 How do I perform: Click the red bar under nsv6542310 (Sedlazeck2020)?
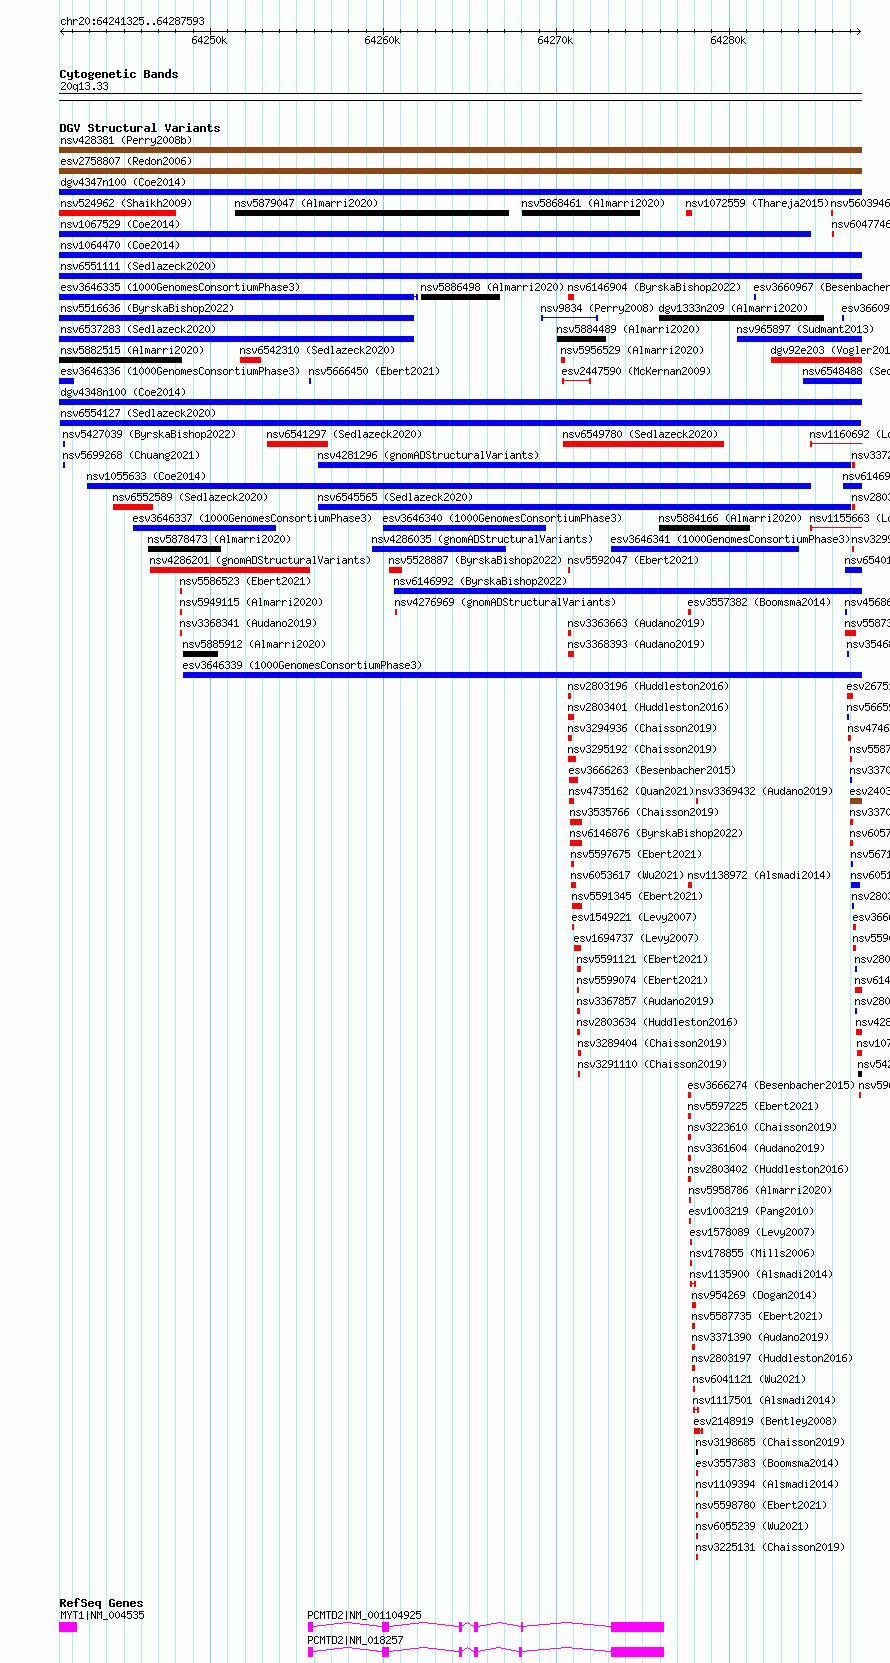pyautogui.click(x=250, y=360)
